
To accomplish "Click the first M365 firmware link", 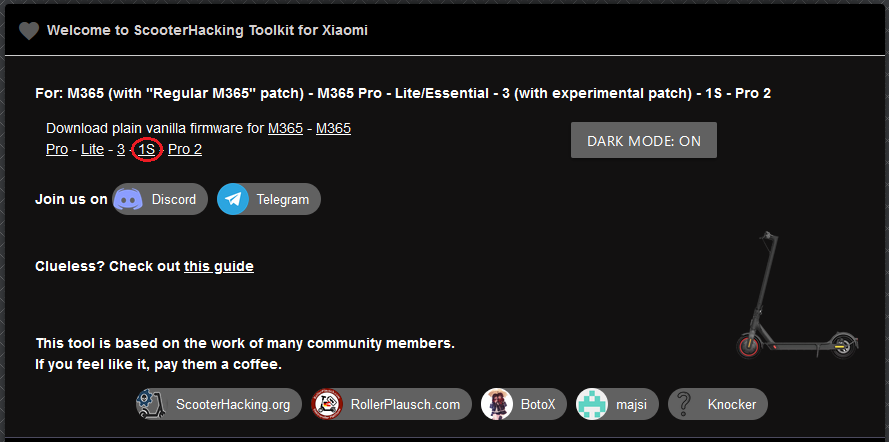I will pos(285,128).
